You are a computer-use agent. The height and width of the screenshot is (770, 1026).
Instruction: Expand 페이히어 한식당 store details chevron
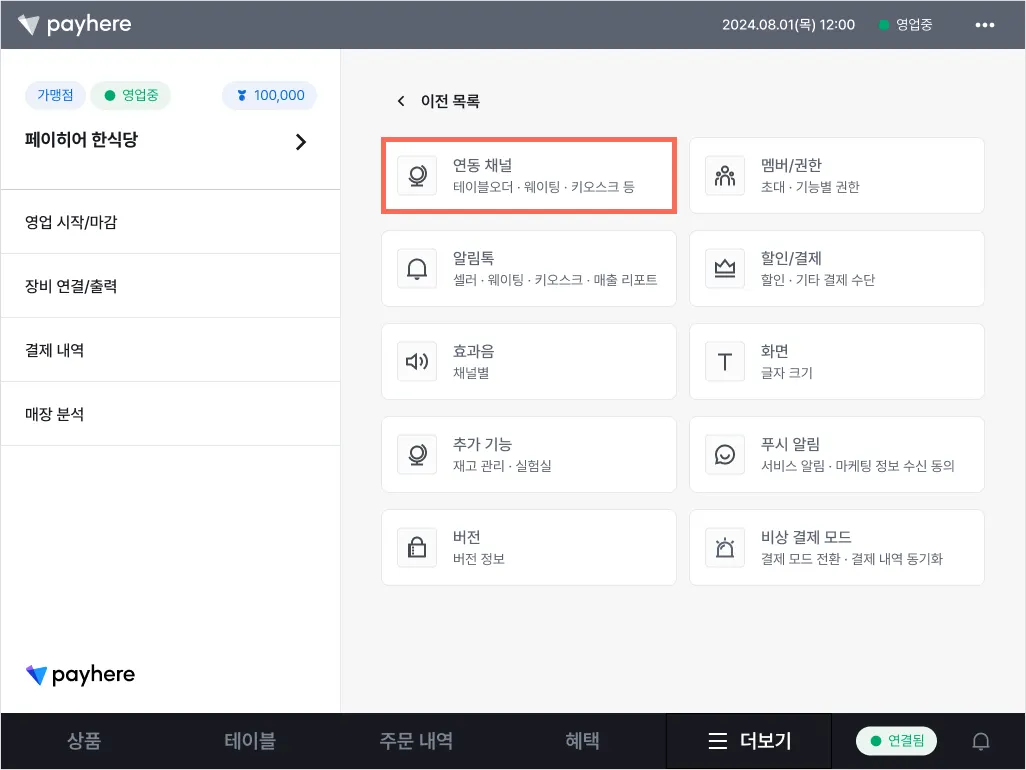coord(301,142)
